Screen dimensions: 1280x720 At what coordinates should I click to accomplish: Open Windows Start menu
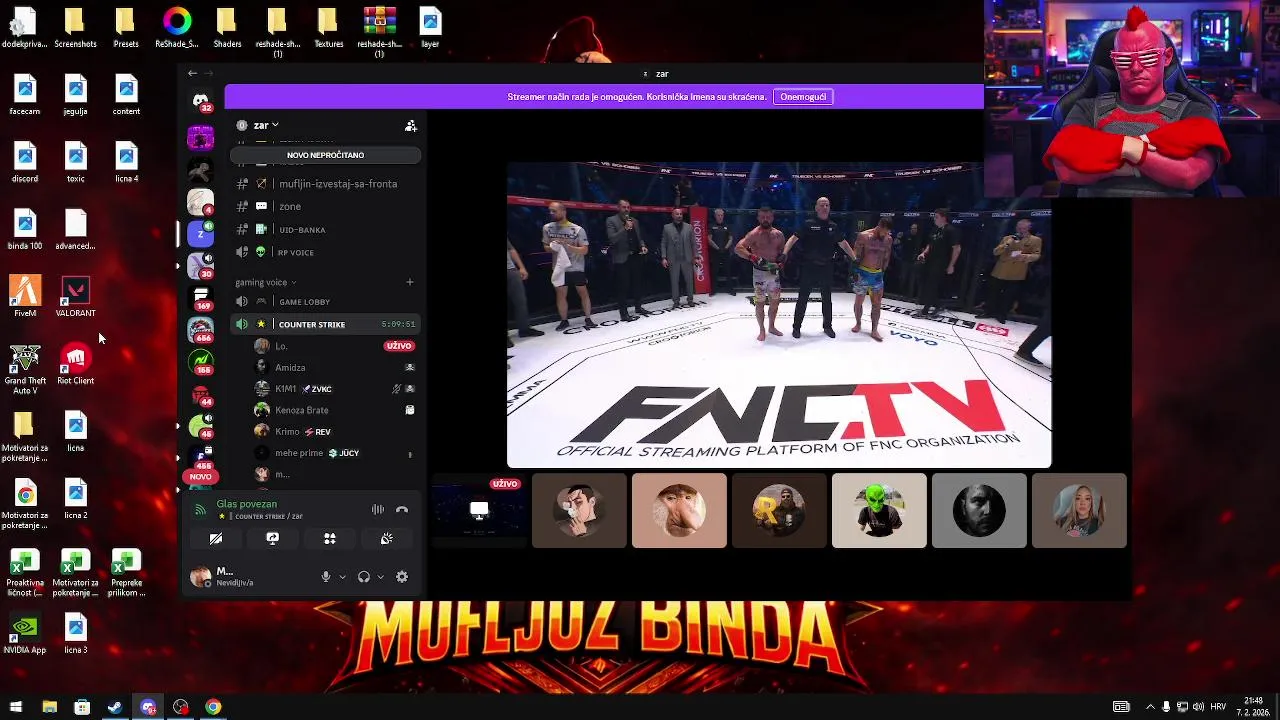(x=16, y=707)
